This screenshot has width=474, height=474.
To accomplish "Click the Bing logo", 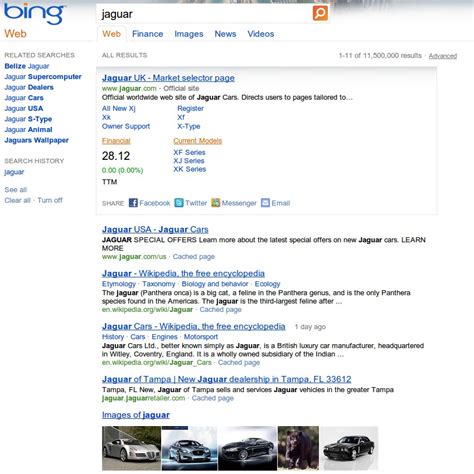I will coord(34,14).
